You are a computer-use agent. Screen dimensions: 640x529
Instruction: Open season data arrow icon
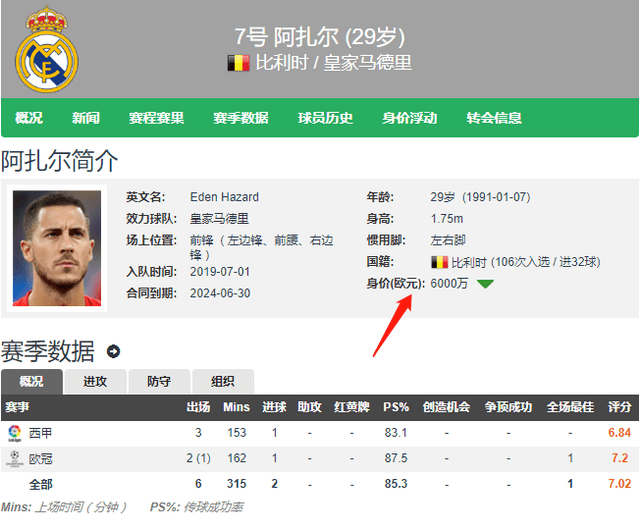tap(113, 351)
